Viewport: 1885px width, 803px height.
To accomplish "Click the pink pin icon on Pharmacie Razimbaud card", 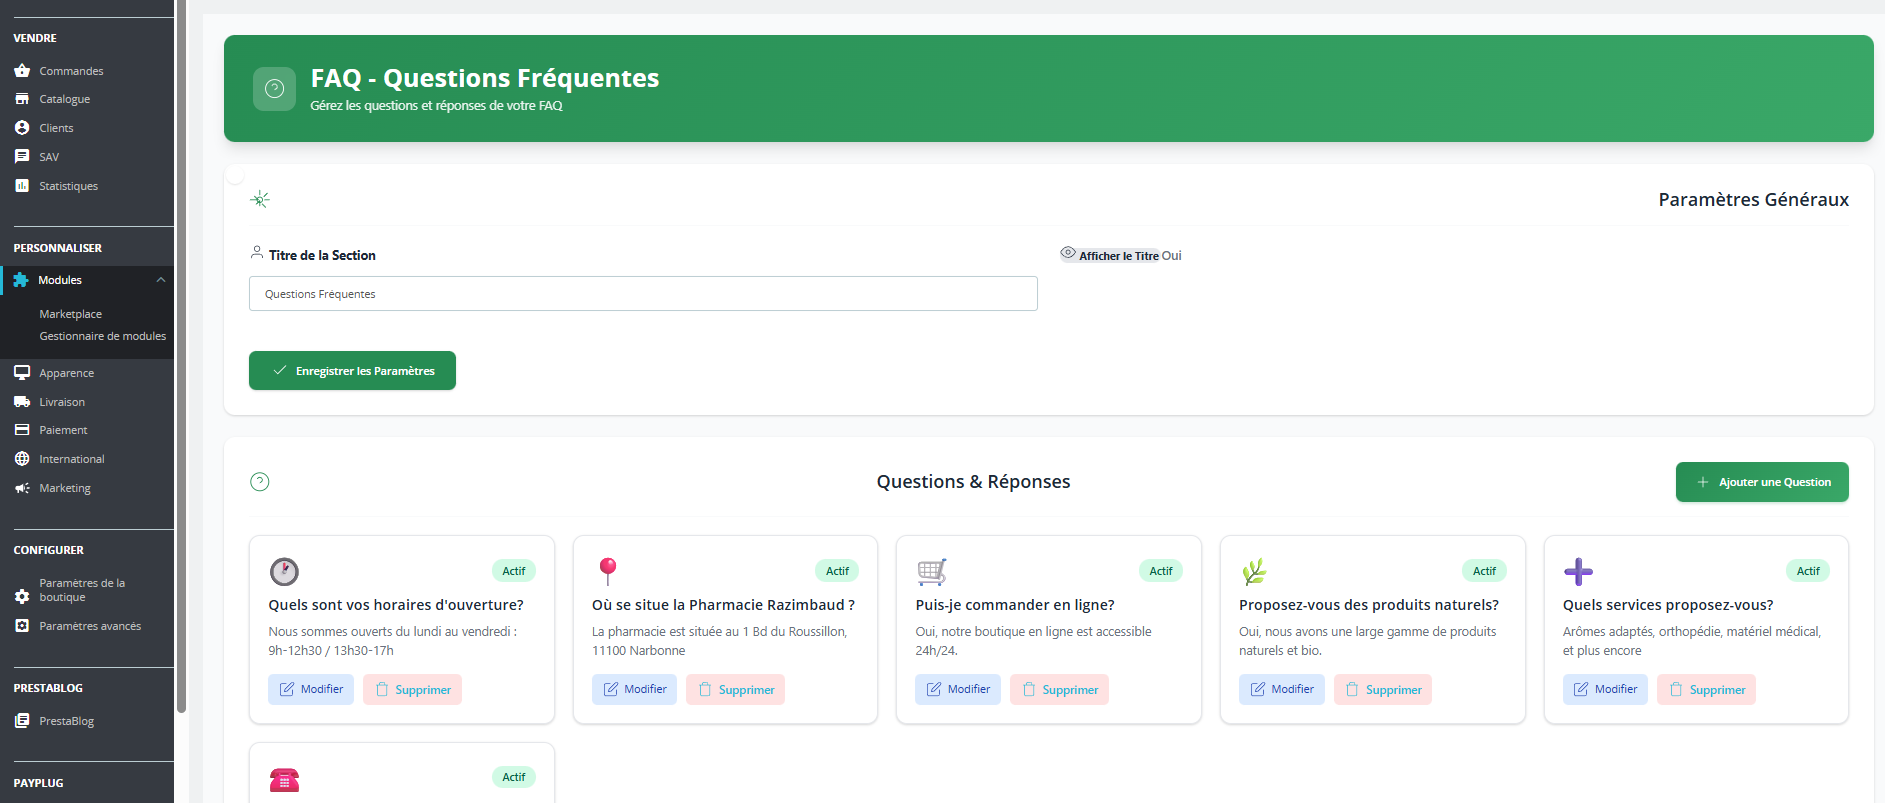I will pos(607,571).
